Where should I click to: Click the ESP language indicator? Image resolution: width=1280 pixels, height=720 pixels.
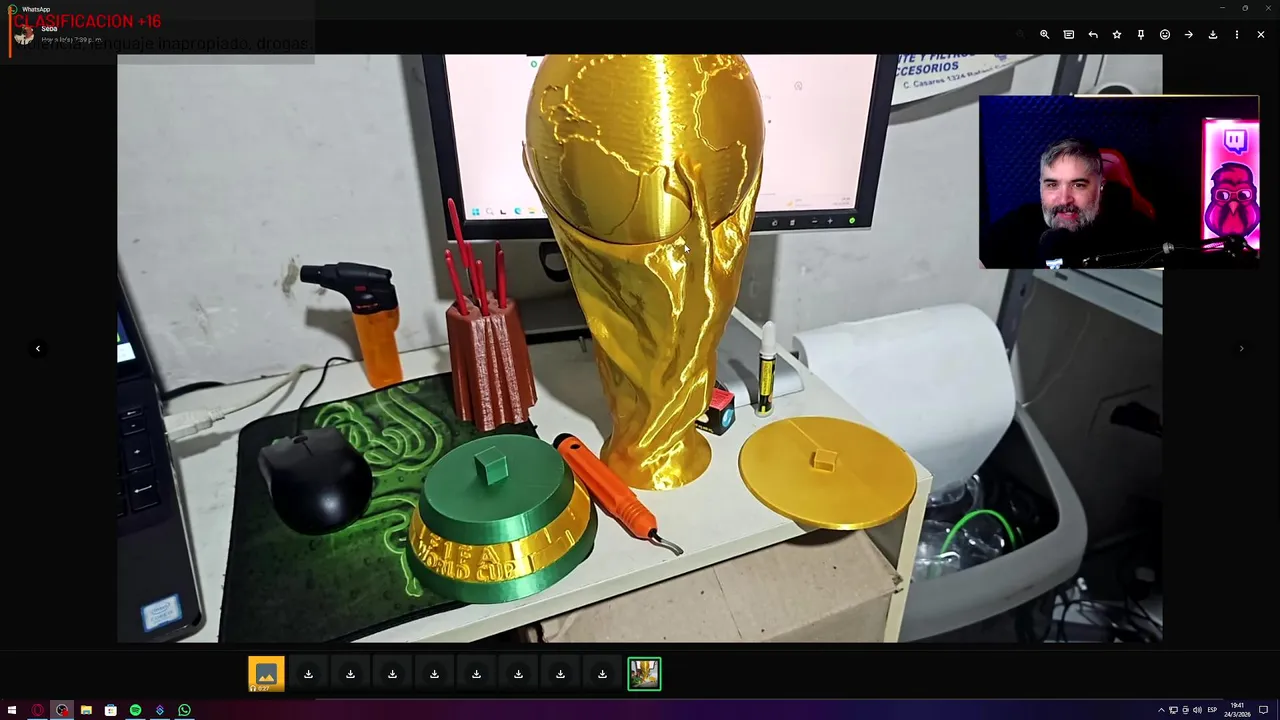point(1212,710)
